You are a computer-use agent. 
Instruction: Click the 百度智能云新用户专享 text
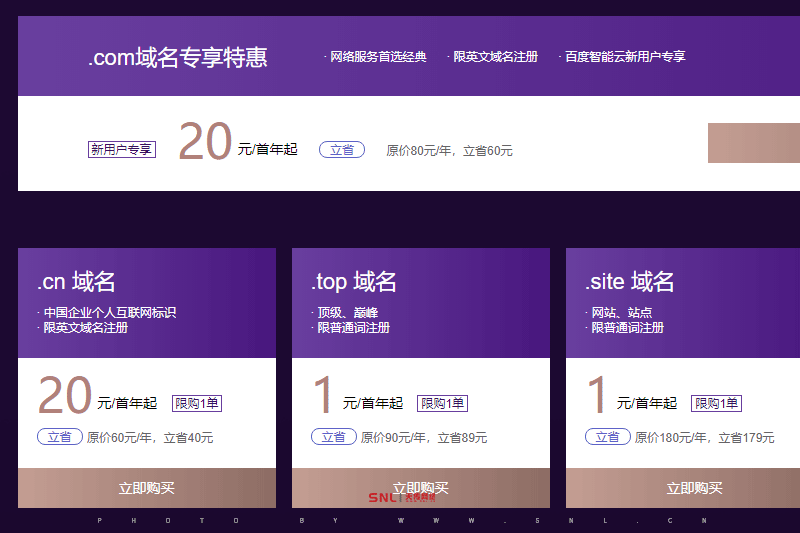click(x=624, y=57)
